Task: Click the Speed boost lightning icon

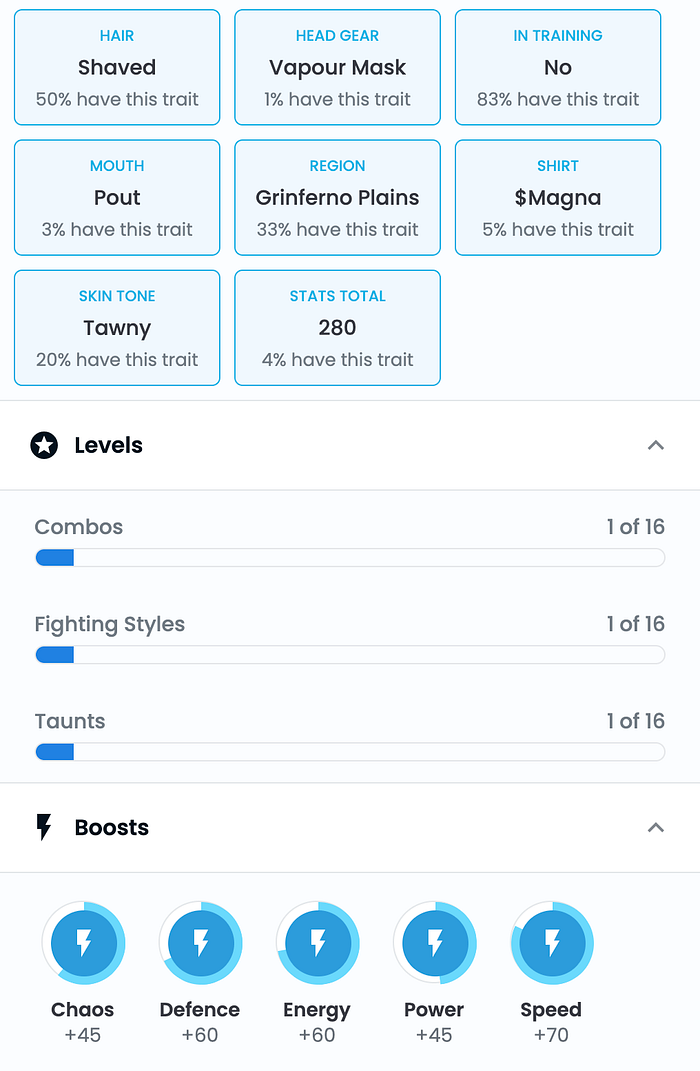Action: coord(552,943)
